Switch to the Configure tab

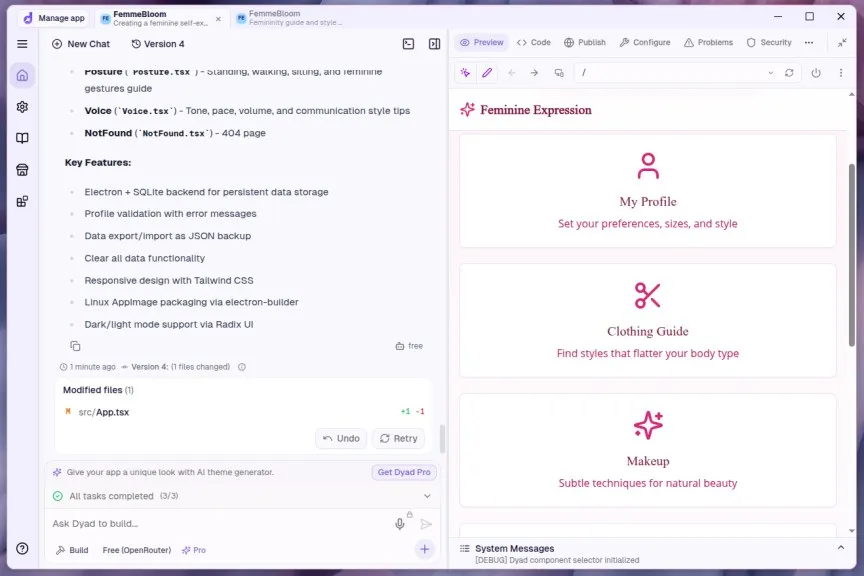[645, 42]
